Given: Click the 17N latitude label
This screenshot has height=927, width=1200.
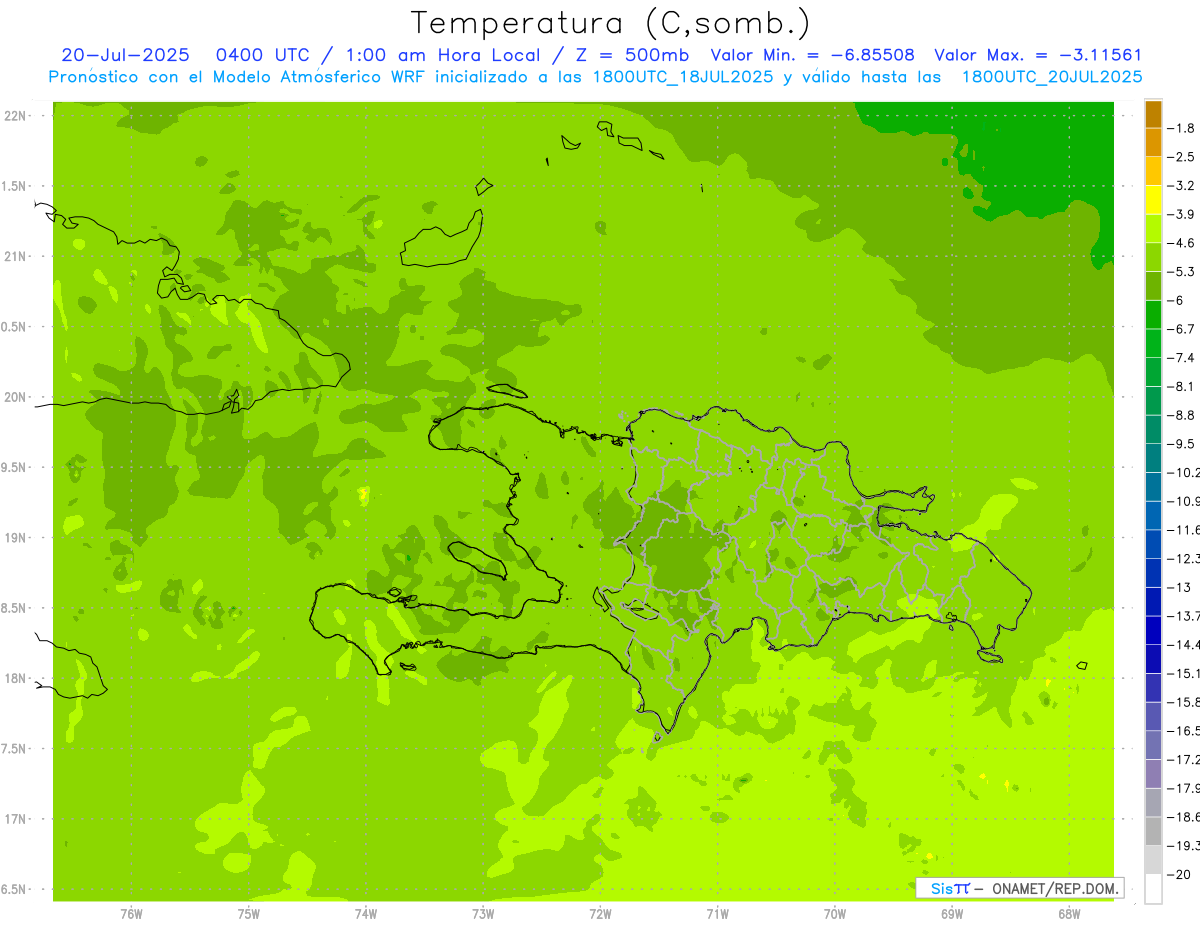Looking at the screenshot, I should [x=15, y=819].
